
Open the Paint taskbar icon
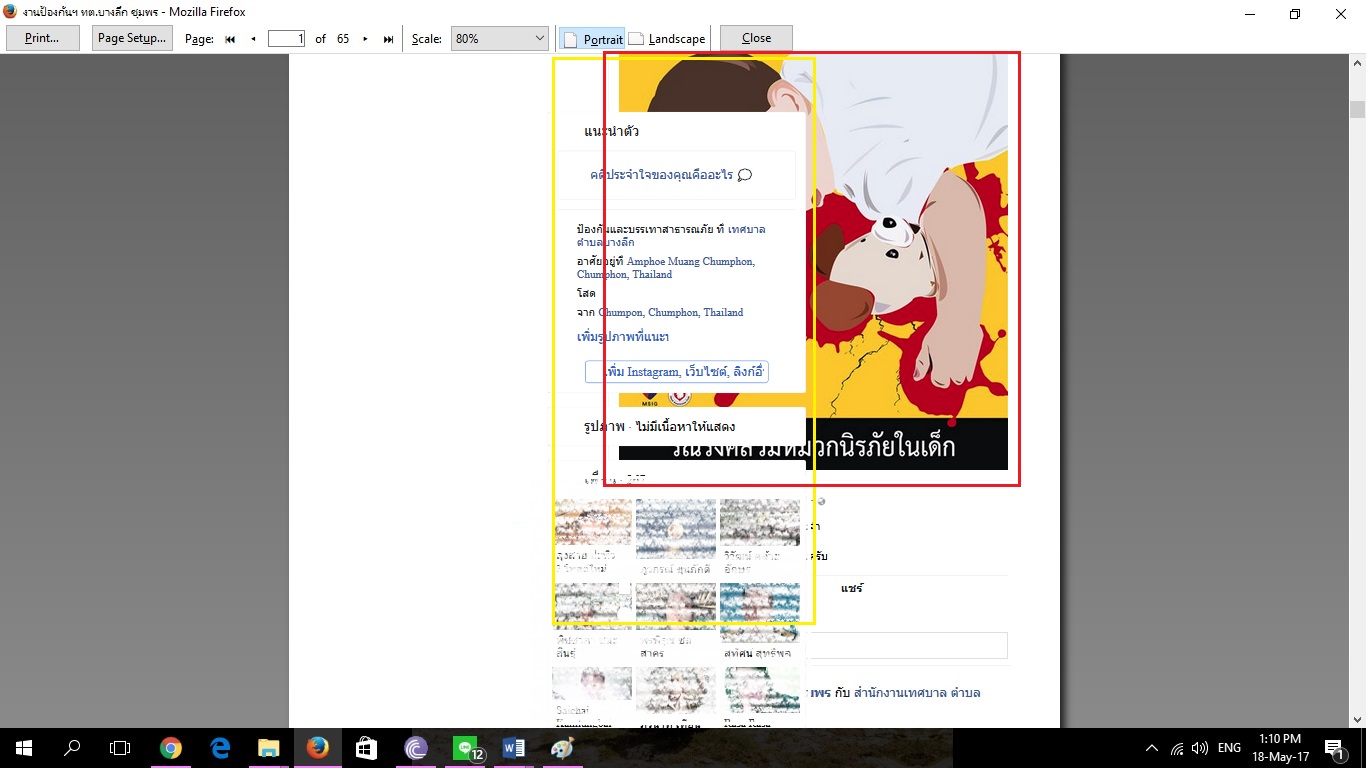563,748
